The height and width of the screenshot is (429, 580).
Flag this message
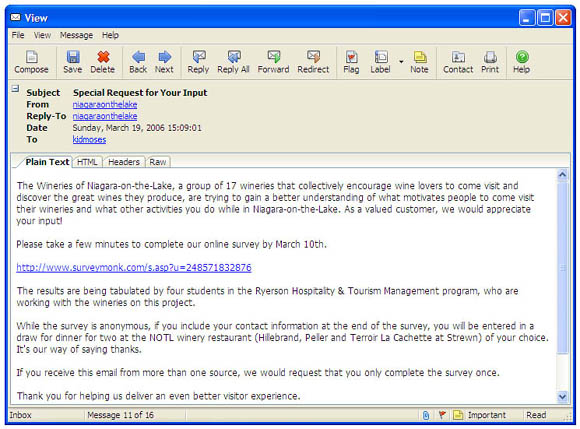coord(351,62)
